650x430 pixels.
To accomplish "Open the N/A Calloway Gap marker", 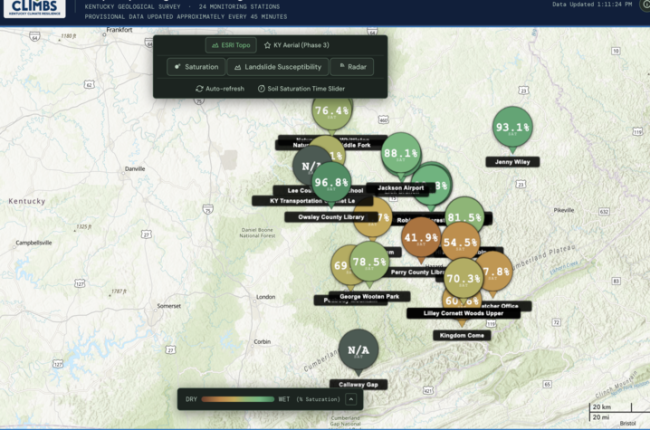I will pos(359,350).
